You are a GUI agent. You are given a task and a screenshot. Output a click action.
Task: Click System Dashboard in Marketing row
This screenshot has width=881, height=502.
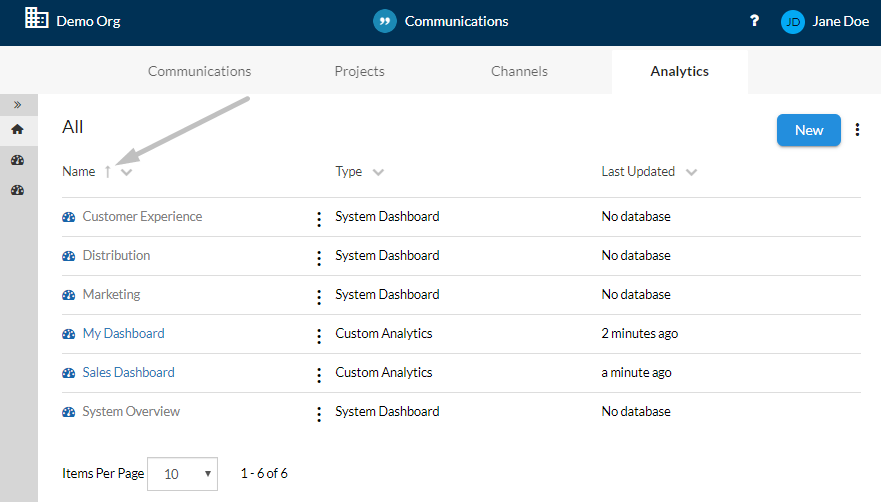point(387,295)
